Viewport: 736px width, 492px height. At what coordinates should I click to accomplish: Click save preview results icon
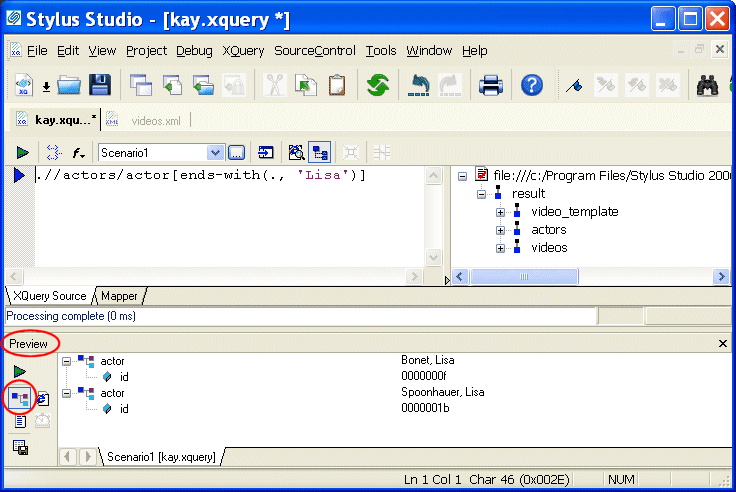click(20, 447)
